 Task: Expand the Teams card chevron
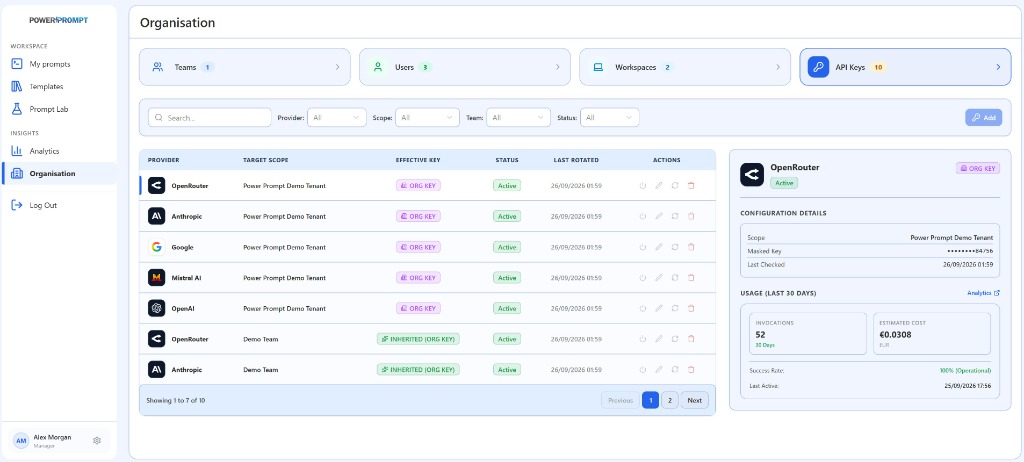(x=338, y=67)
